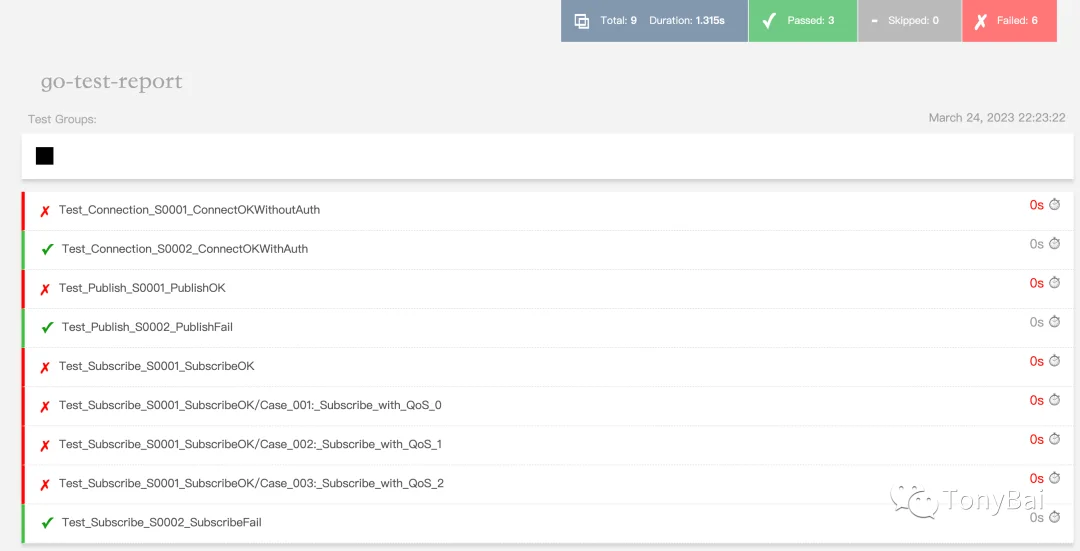
Task: Click the go-test-report page title
Action: [112, 82]
